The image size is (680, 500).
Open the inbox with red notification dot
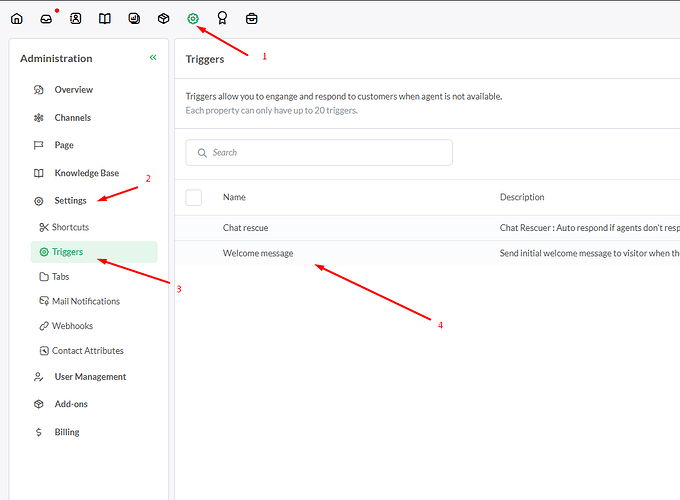(46, 19)
